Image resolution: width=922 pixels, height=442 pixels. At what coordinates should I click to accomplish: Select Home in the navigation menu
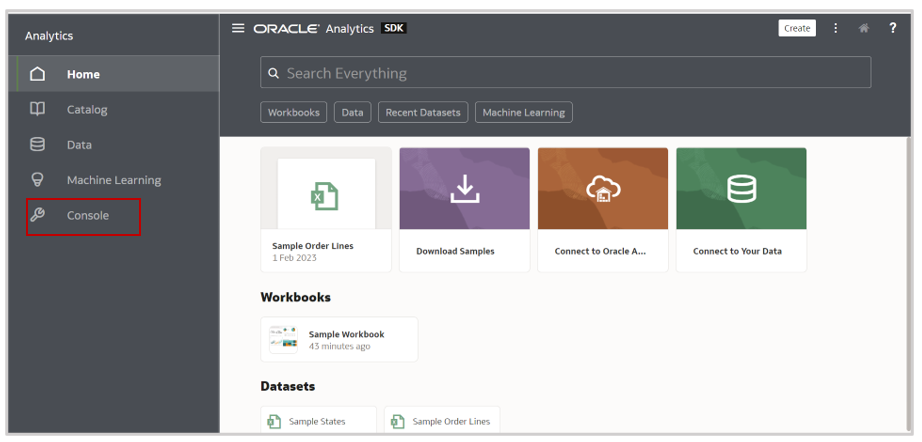114,74
